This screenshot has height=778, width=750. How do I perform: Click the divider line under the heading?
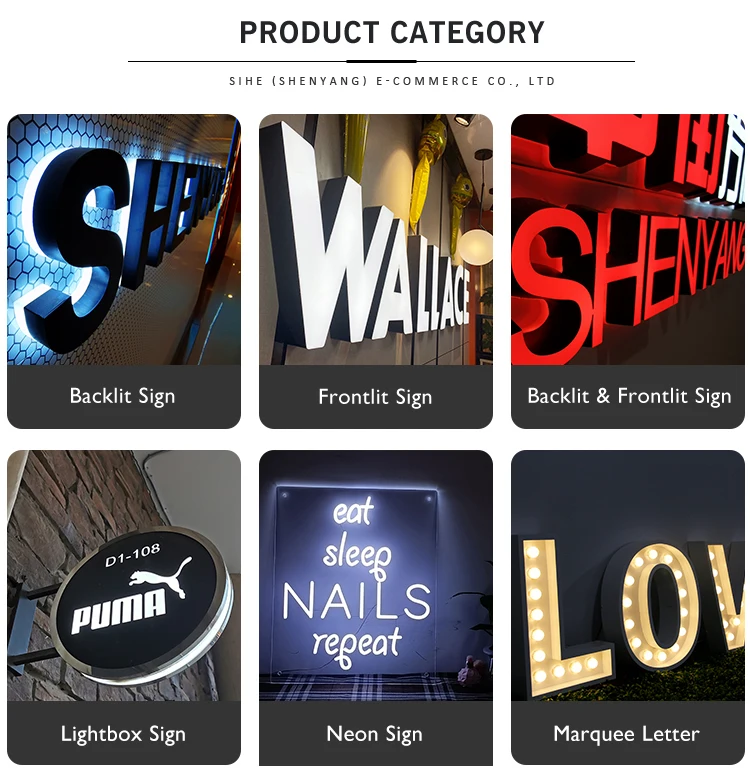pyautogui.click(x=381, y=62)
